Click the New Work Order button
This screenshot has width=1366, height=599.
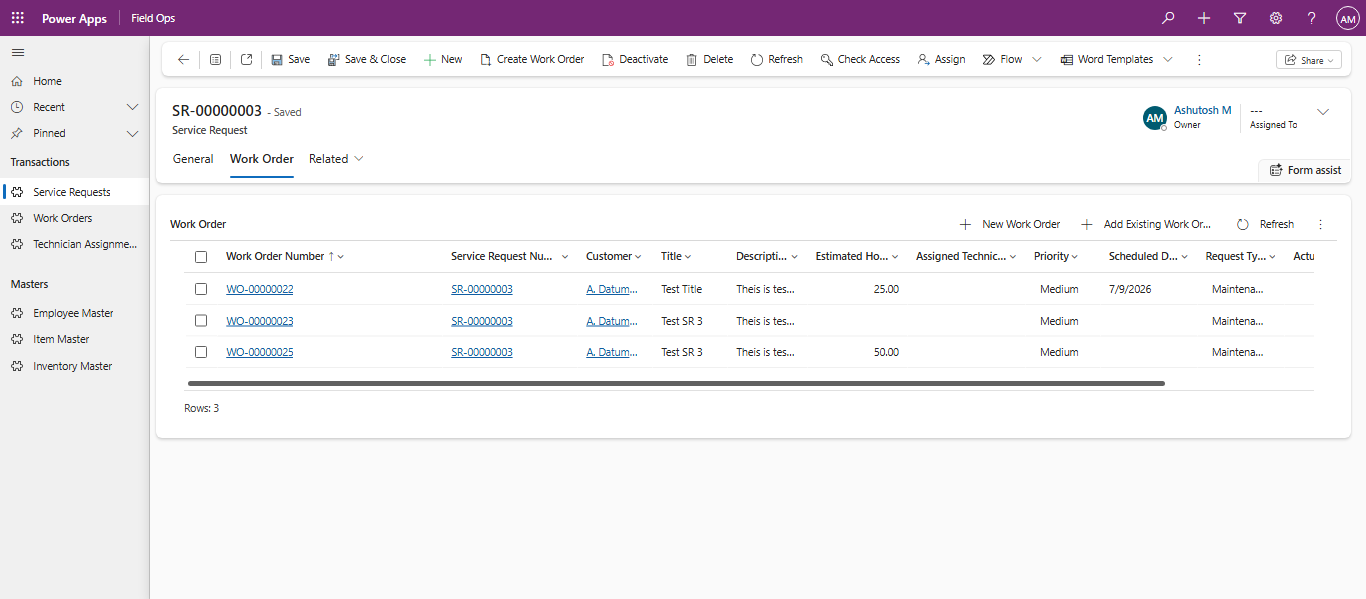pos(1010,225)
